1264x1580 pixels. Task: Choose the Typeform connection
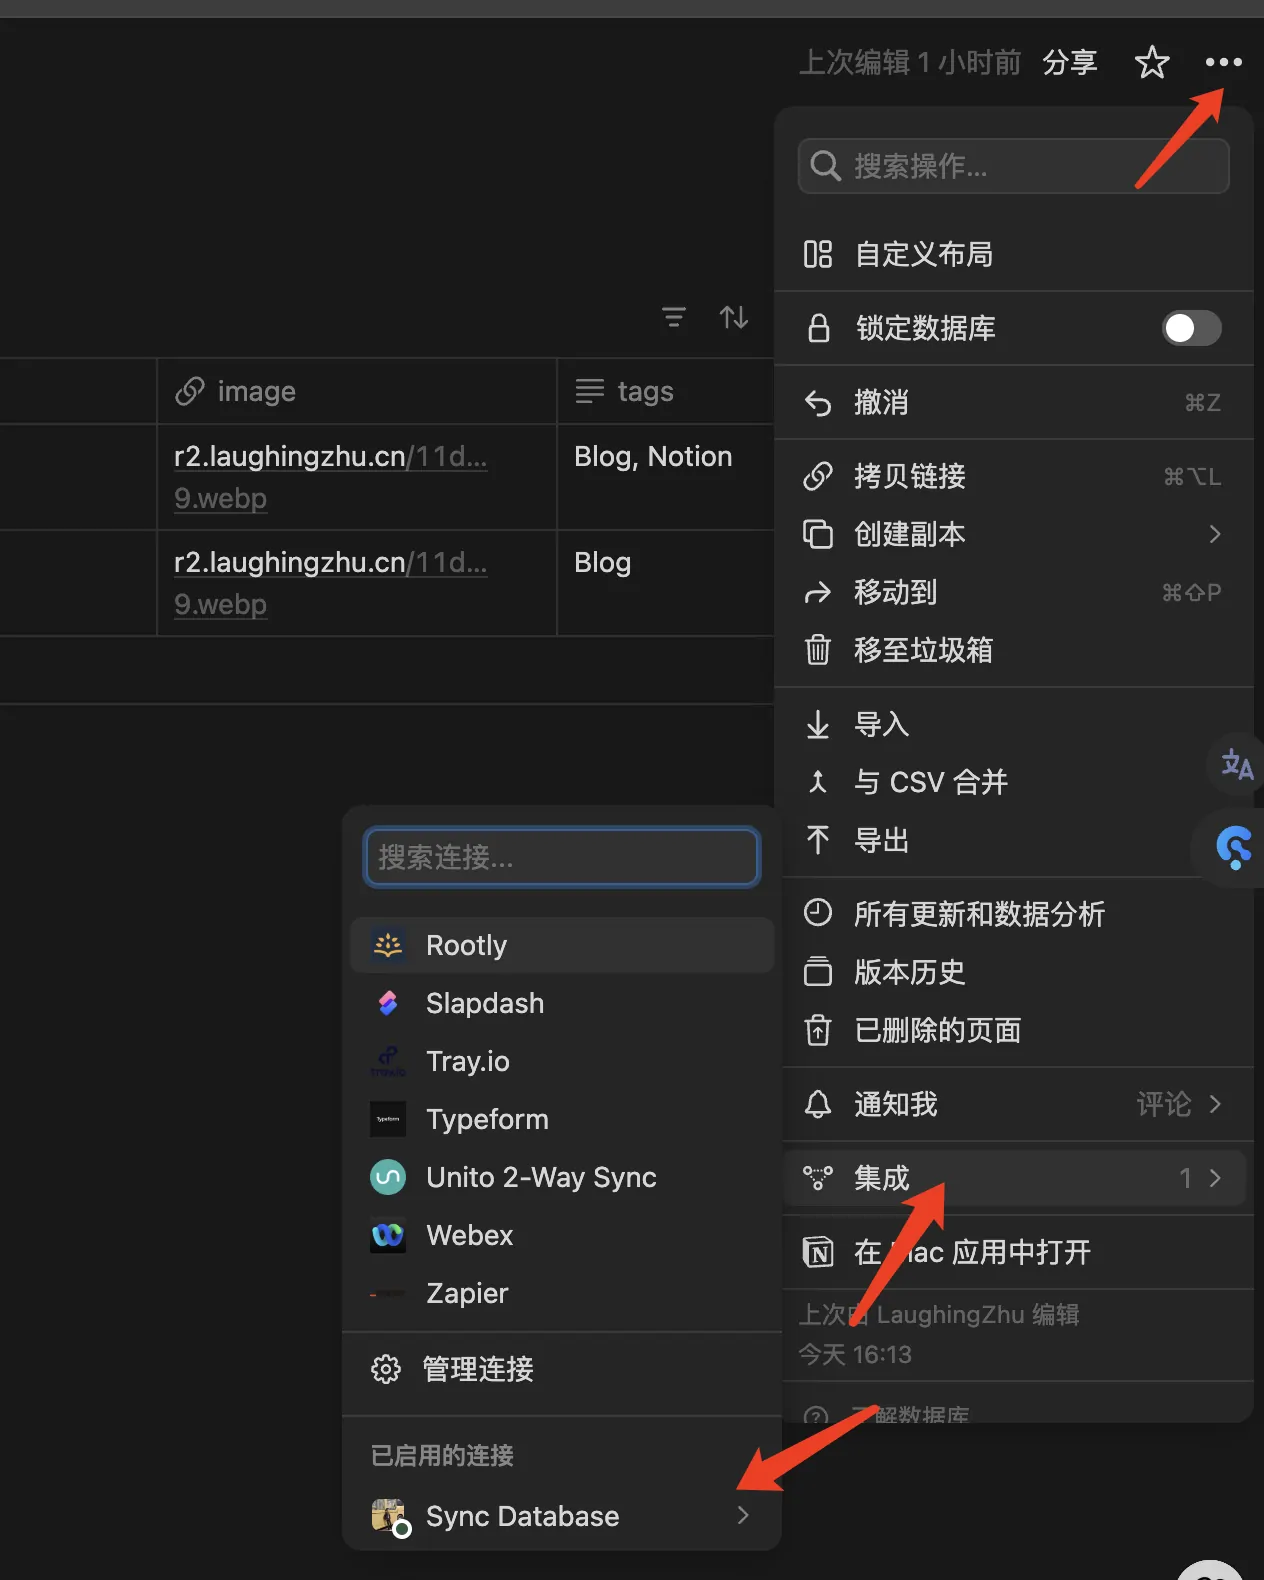point(562,1119)
